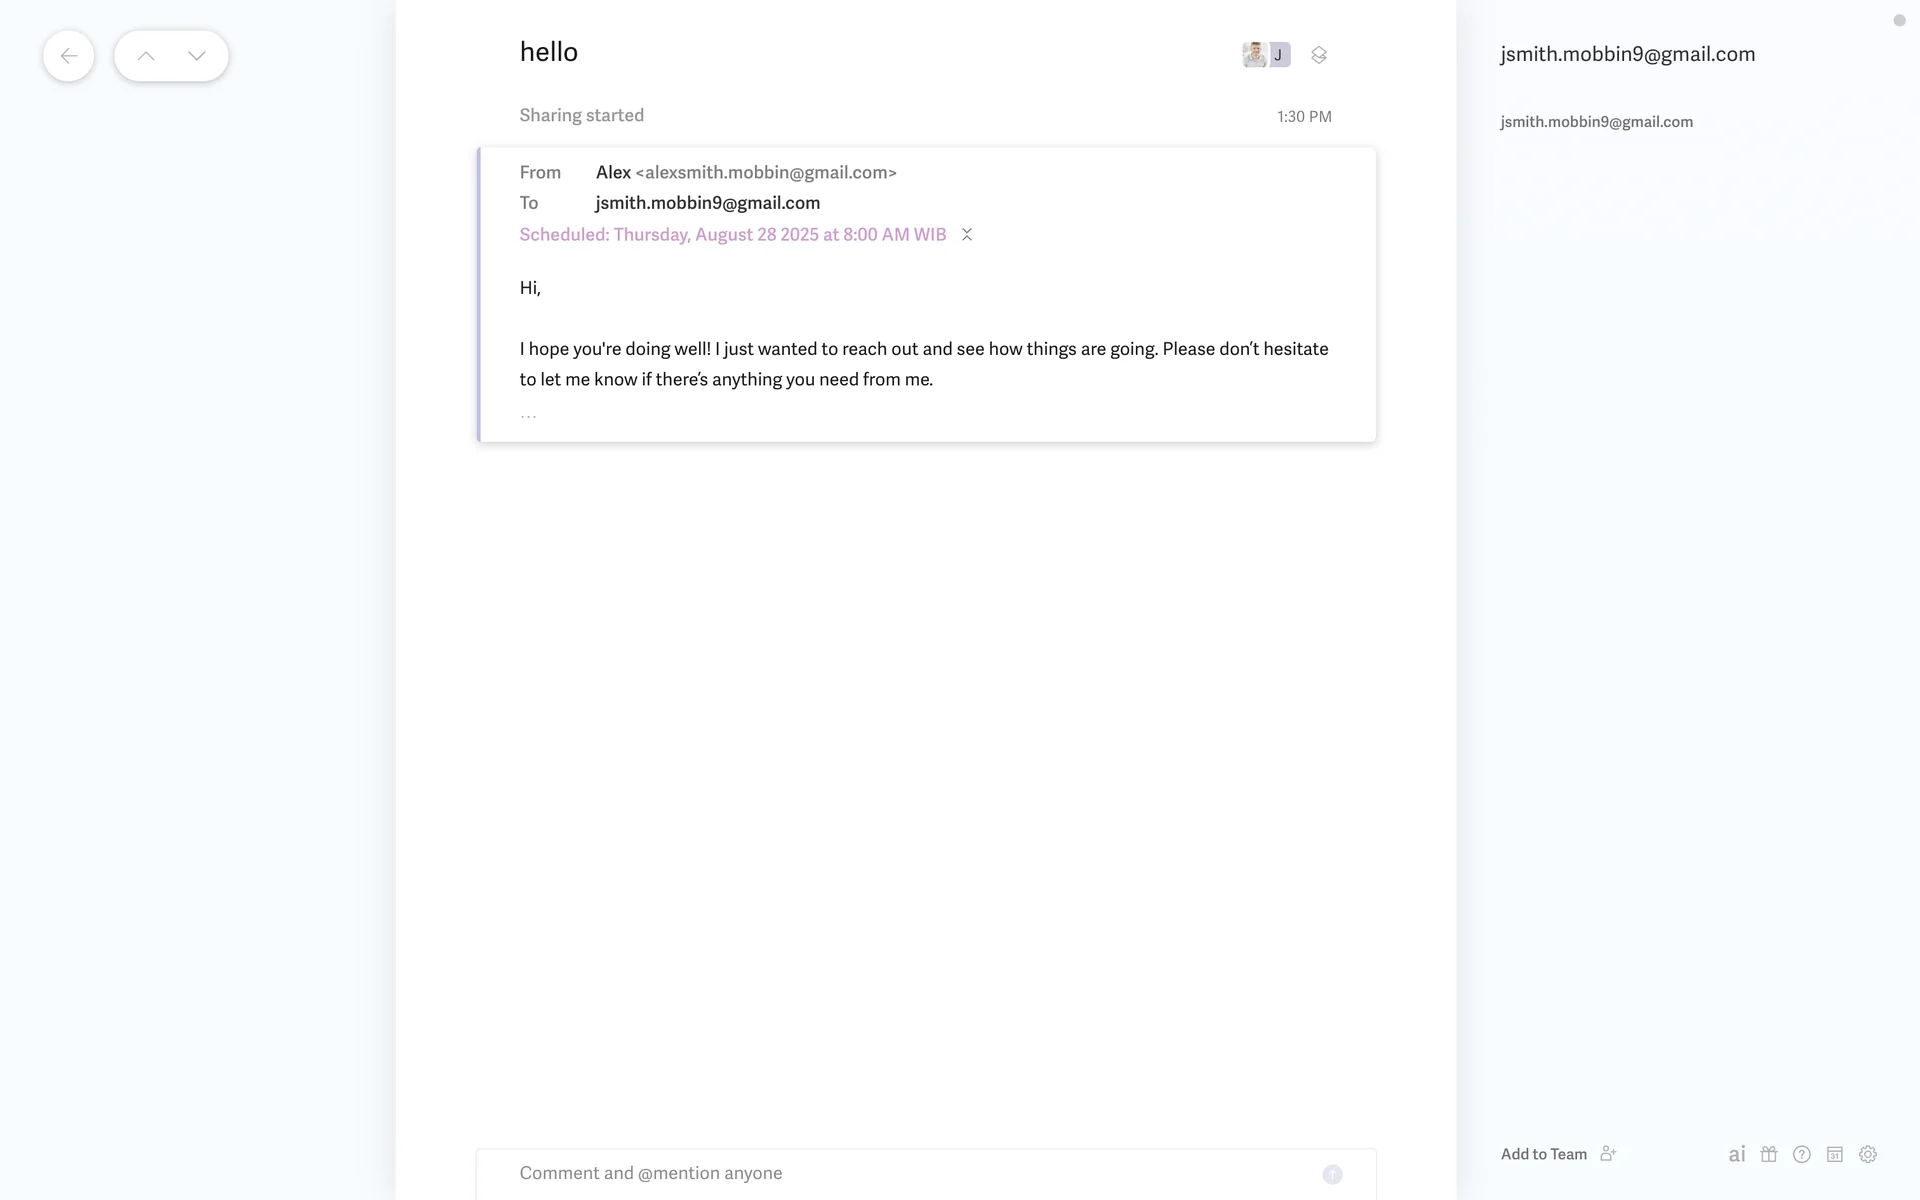1920x1200 pixels.
Task: Expand the collapsed message ellipsis
Action: point(528,415)
